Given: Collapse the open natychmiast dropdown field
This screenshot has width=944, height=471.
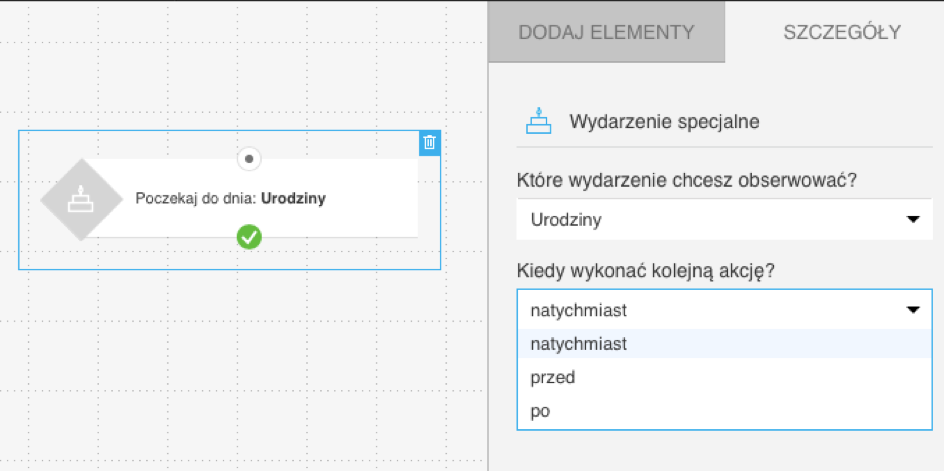Looking at the screenshot, I should click(x=716, y=310).
